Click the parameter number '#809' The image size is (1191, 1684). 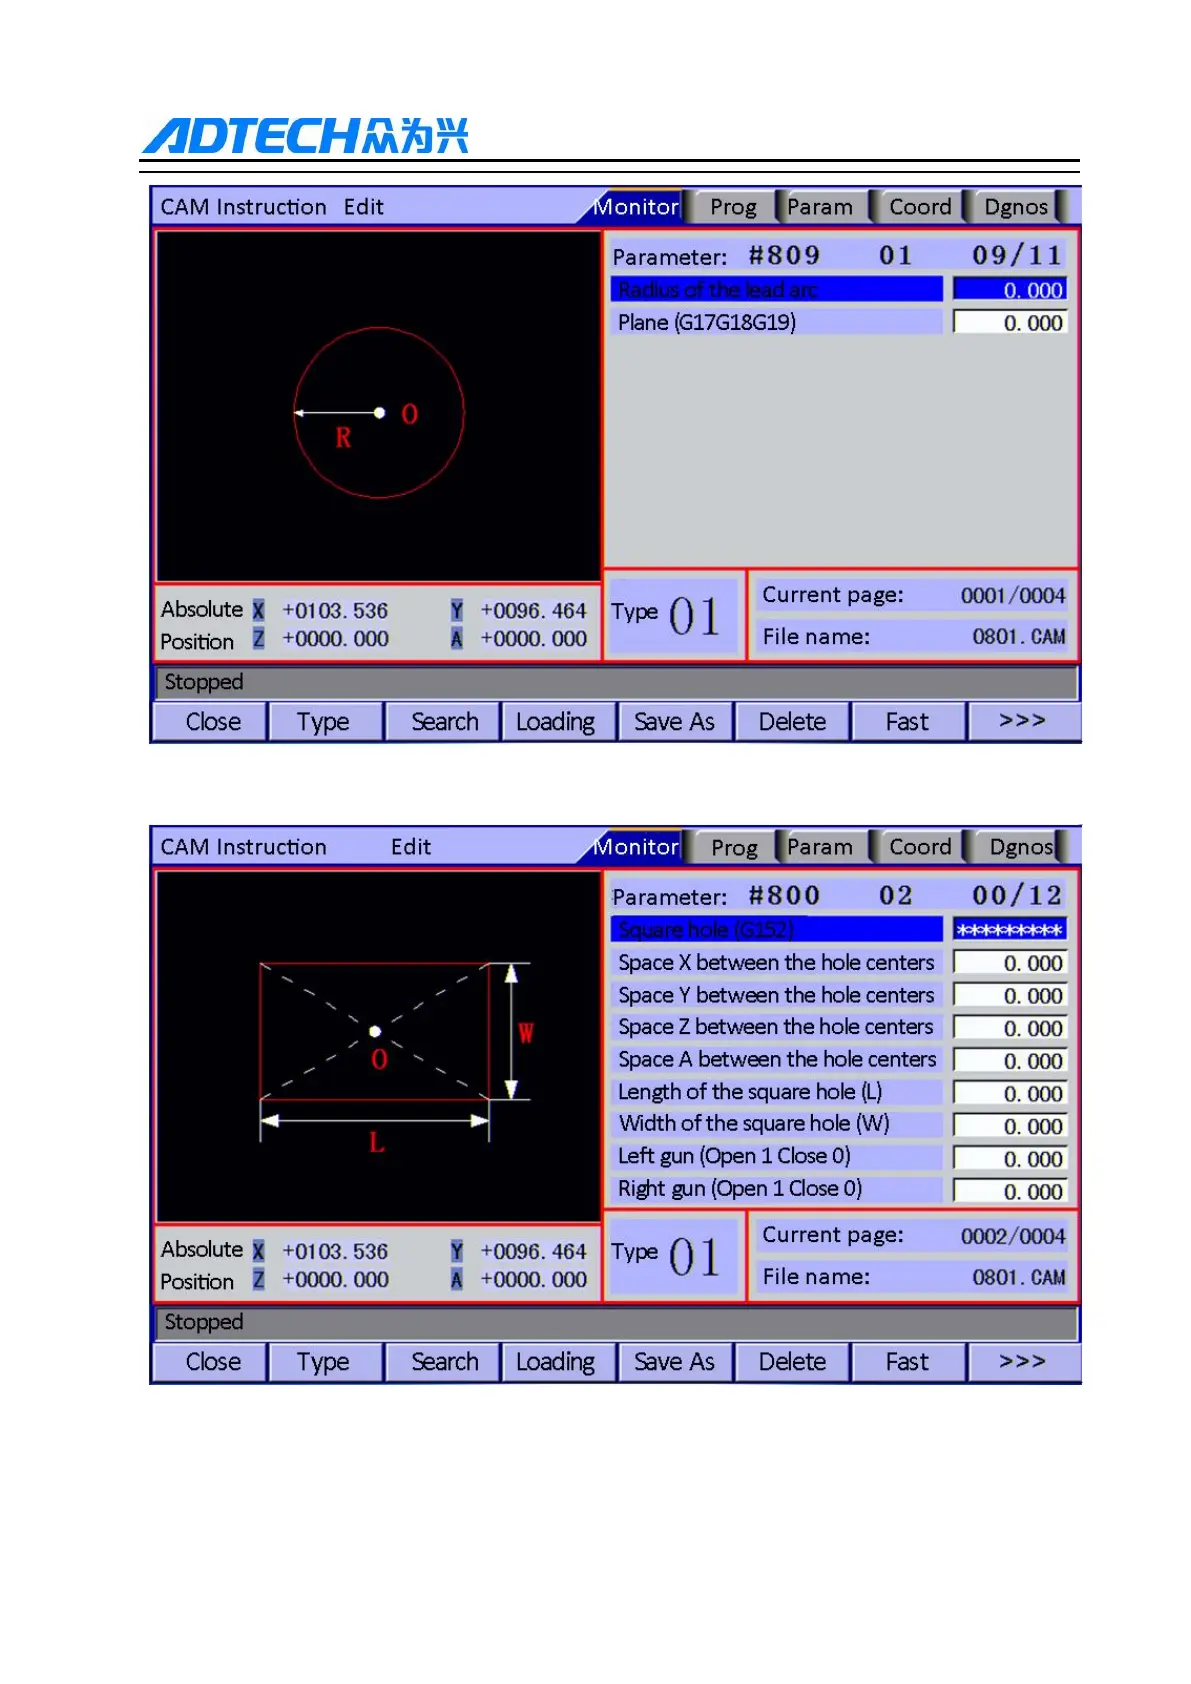click(x=785, y=256)
